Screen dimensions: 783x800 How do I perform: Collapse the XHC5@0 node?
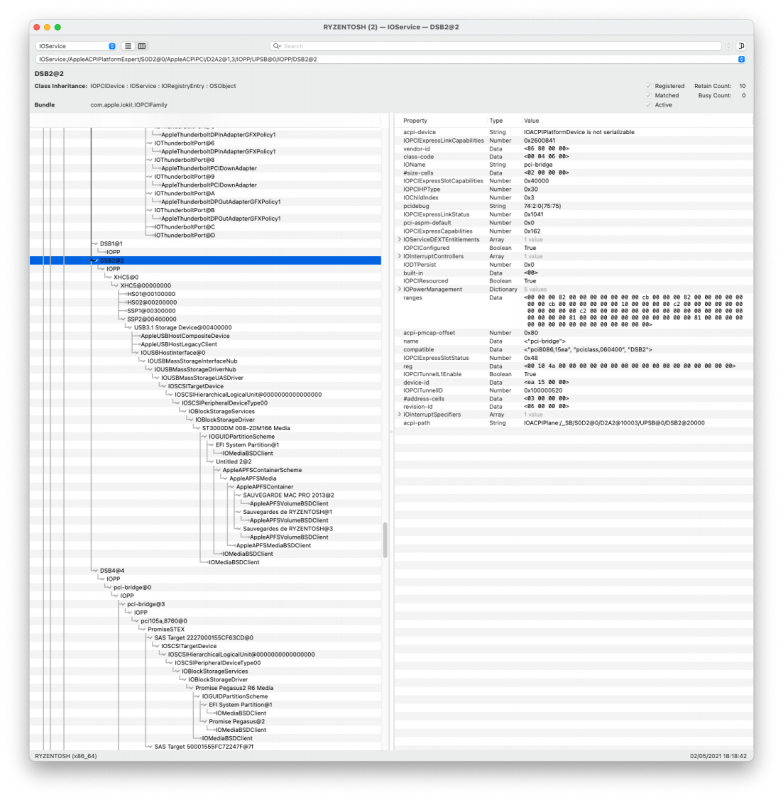tap(109, 277)
